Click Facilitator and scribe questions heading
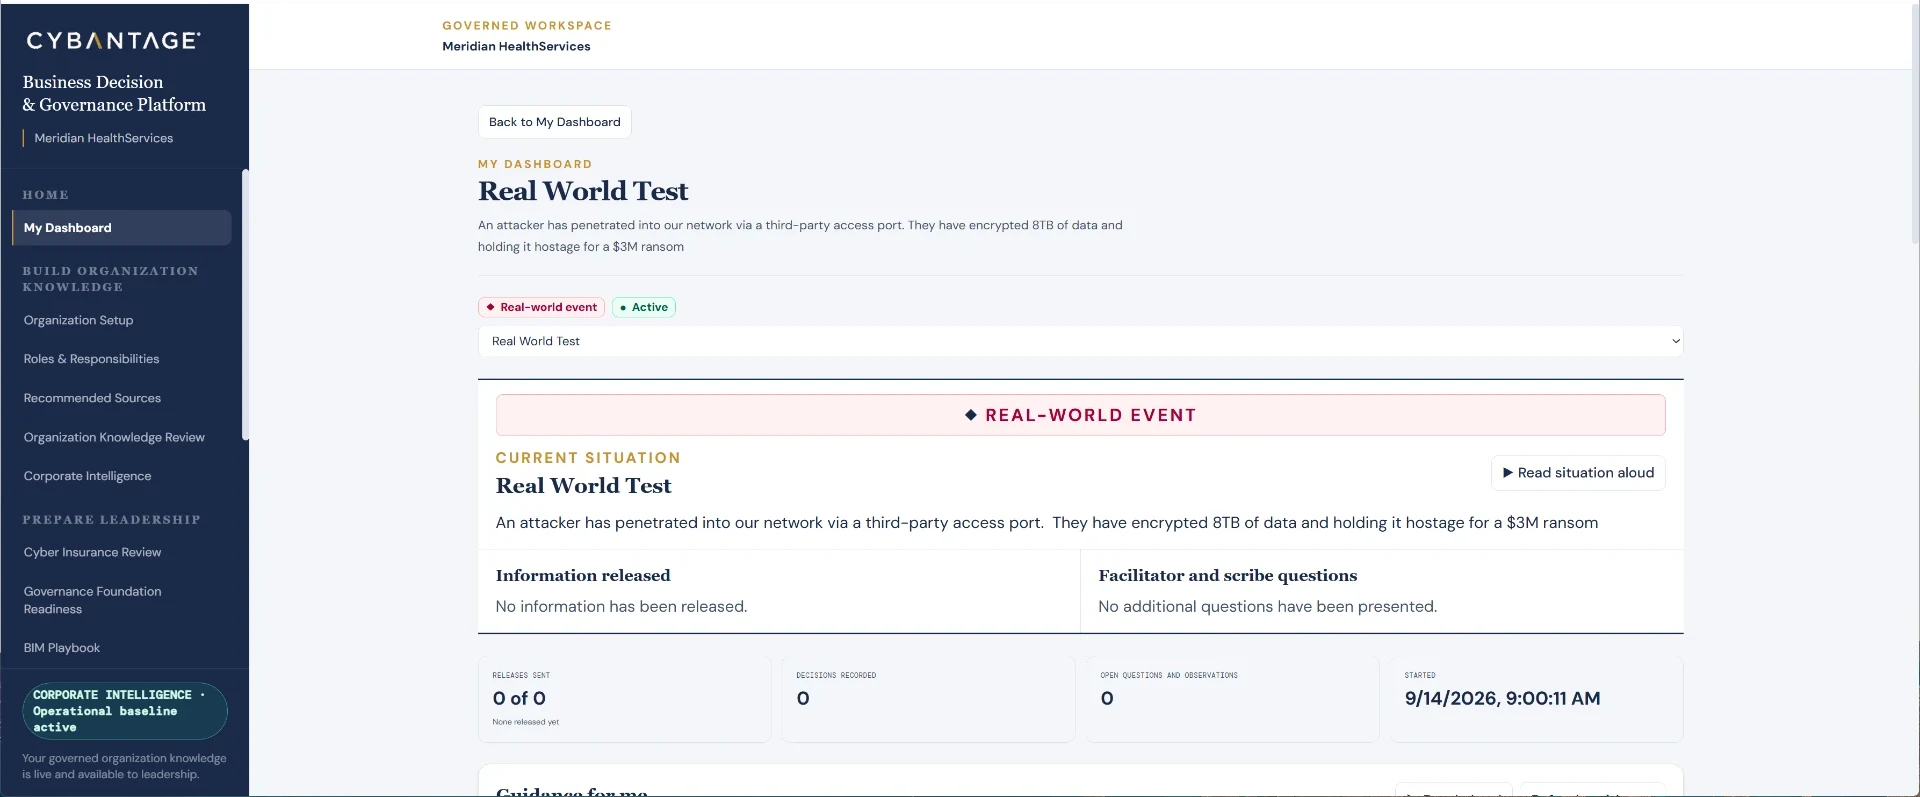Image resolution: width=1920 pixels, height=797 pixels. [1227, 576]
